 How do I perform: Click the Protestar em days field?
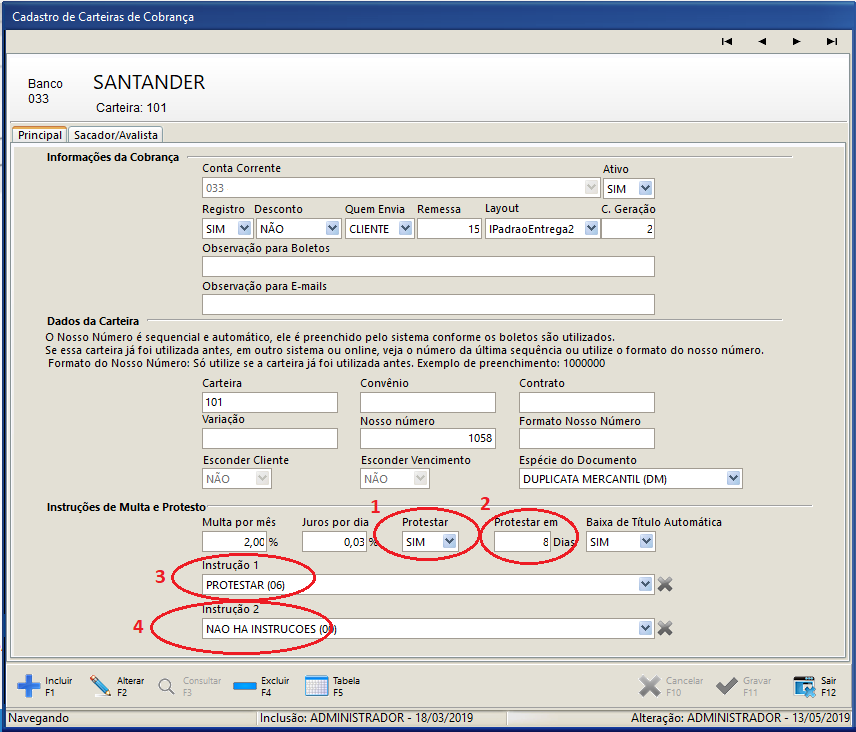pyautogui.click(x=522, y=542)
